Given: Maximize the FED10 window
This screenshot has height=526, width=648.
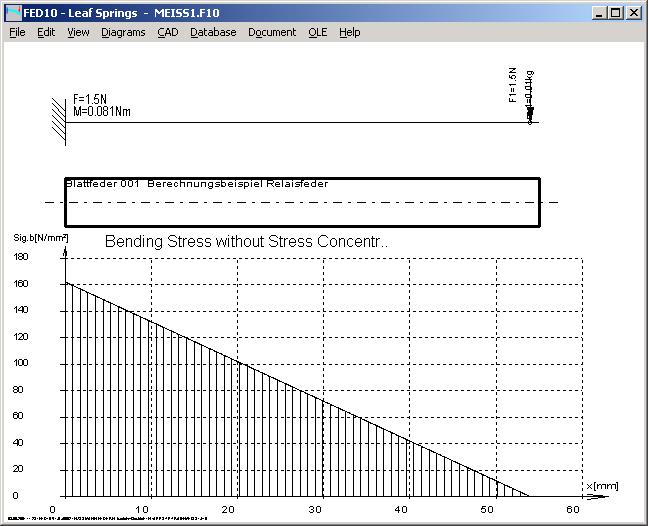Looking at the screenshot, I should 615,12.
